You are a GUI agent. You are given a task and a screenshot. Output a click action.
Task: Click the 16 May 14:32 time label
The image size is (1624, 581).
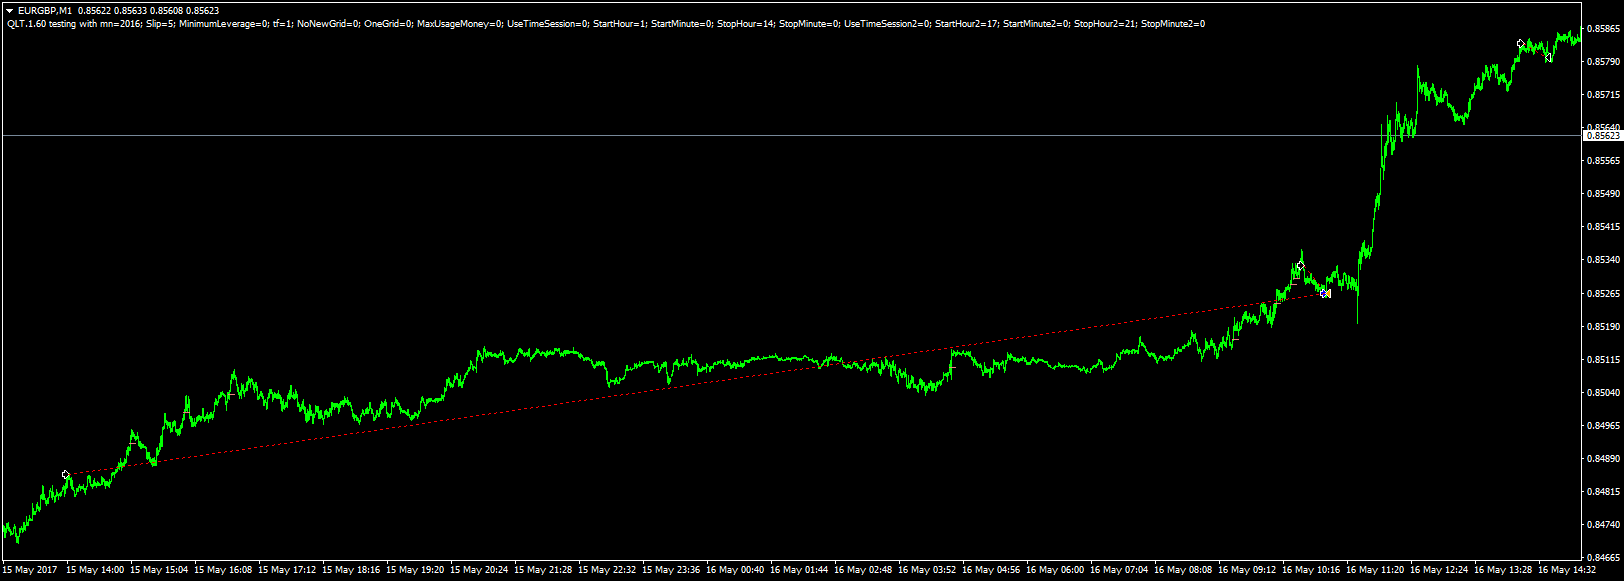[x=1567, y=570]
